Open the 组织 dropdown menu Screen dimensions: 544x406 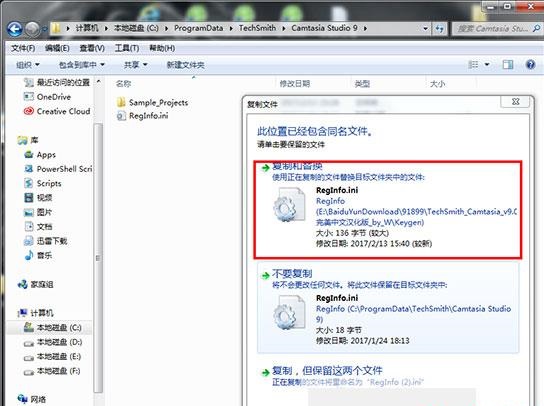click(x=28, y=65)
